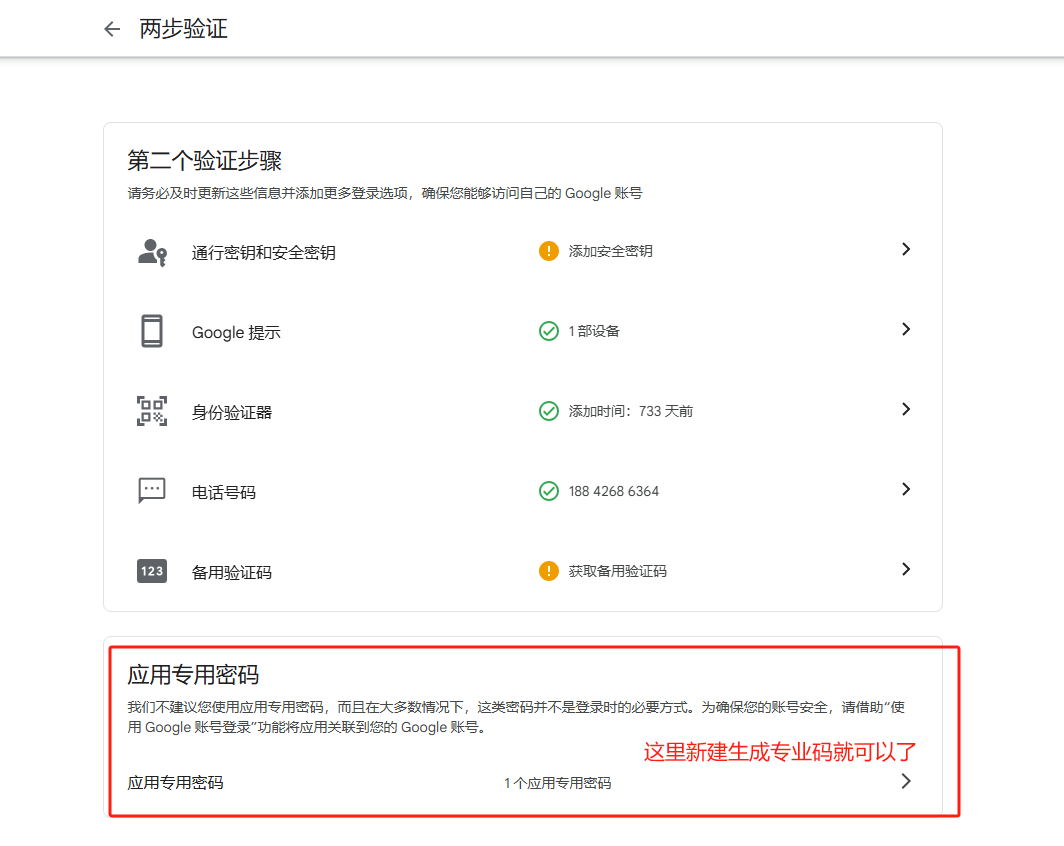Click the 备用验证码 123 icon
The height and width of the screenshot is (846, 1064).
coord(151,570)
